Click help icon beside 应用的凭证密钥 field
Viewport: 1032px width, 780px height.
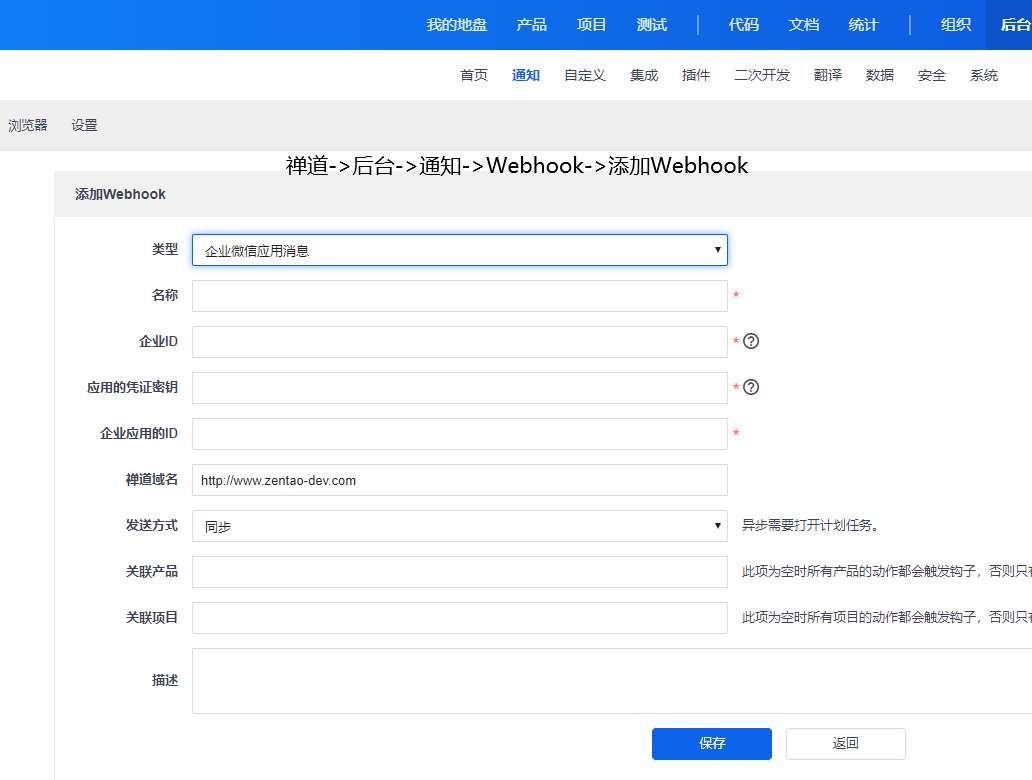pos(751,387)
